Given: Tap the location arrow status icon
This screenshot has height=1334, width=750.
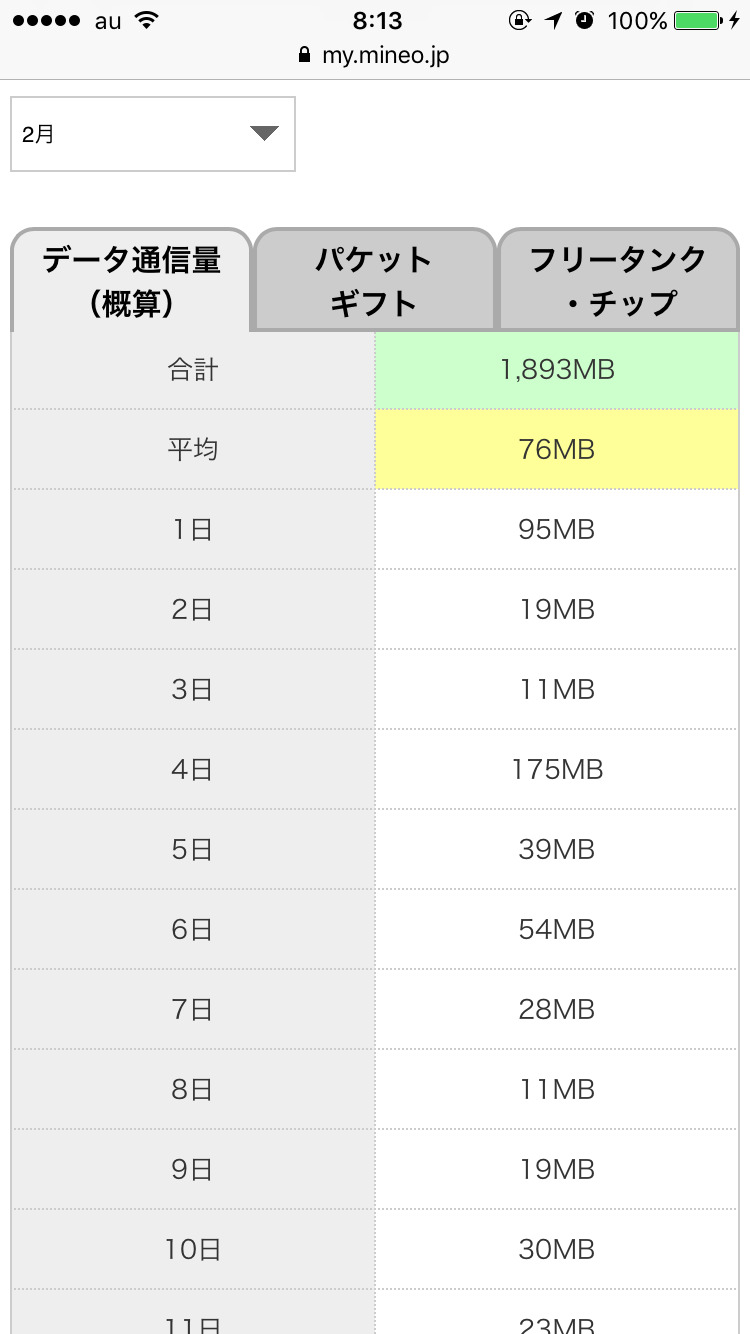Looking at the screenshot, I should tap(554, 21).
